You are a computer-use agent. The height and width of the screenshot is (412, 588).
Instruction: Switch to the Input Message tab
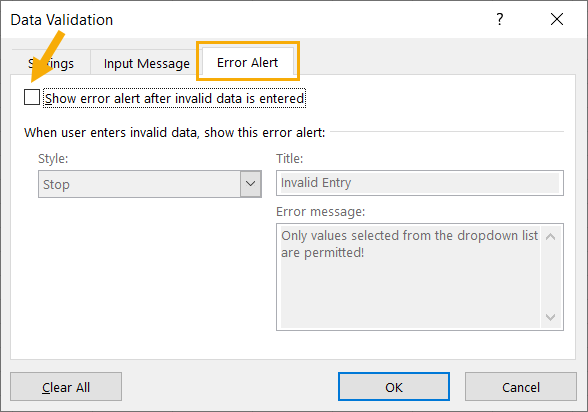pyautogui.click(x=147, y=63)
